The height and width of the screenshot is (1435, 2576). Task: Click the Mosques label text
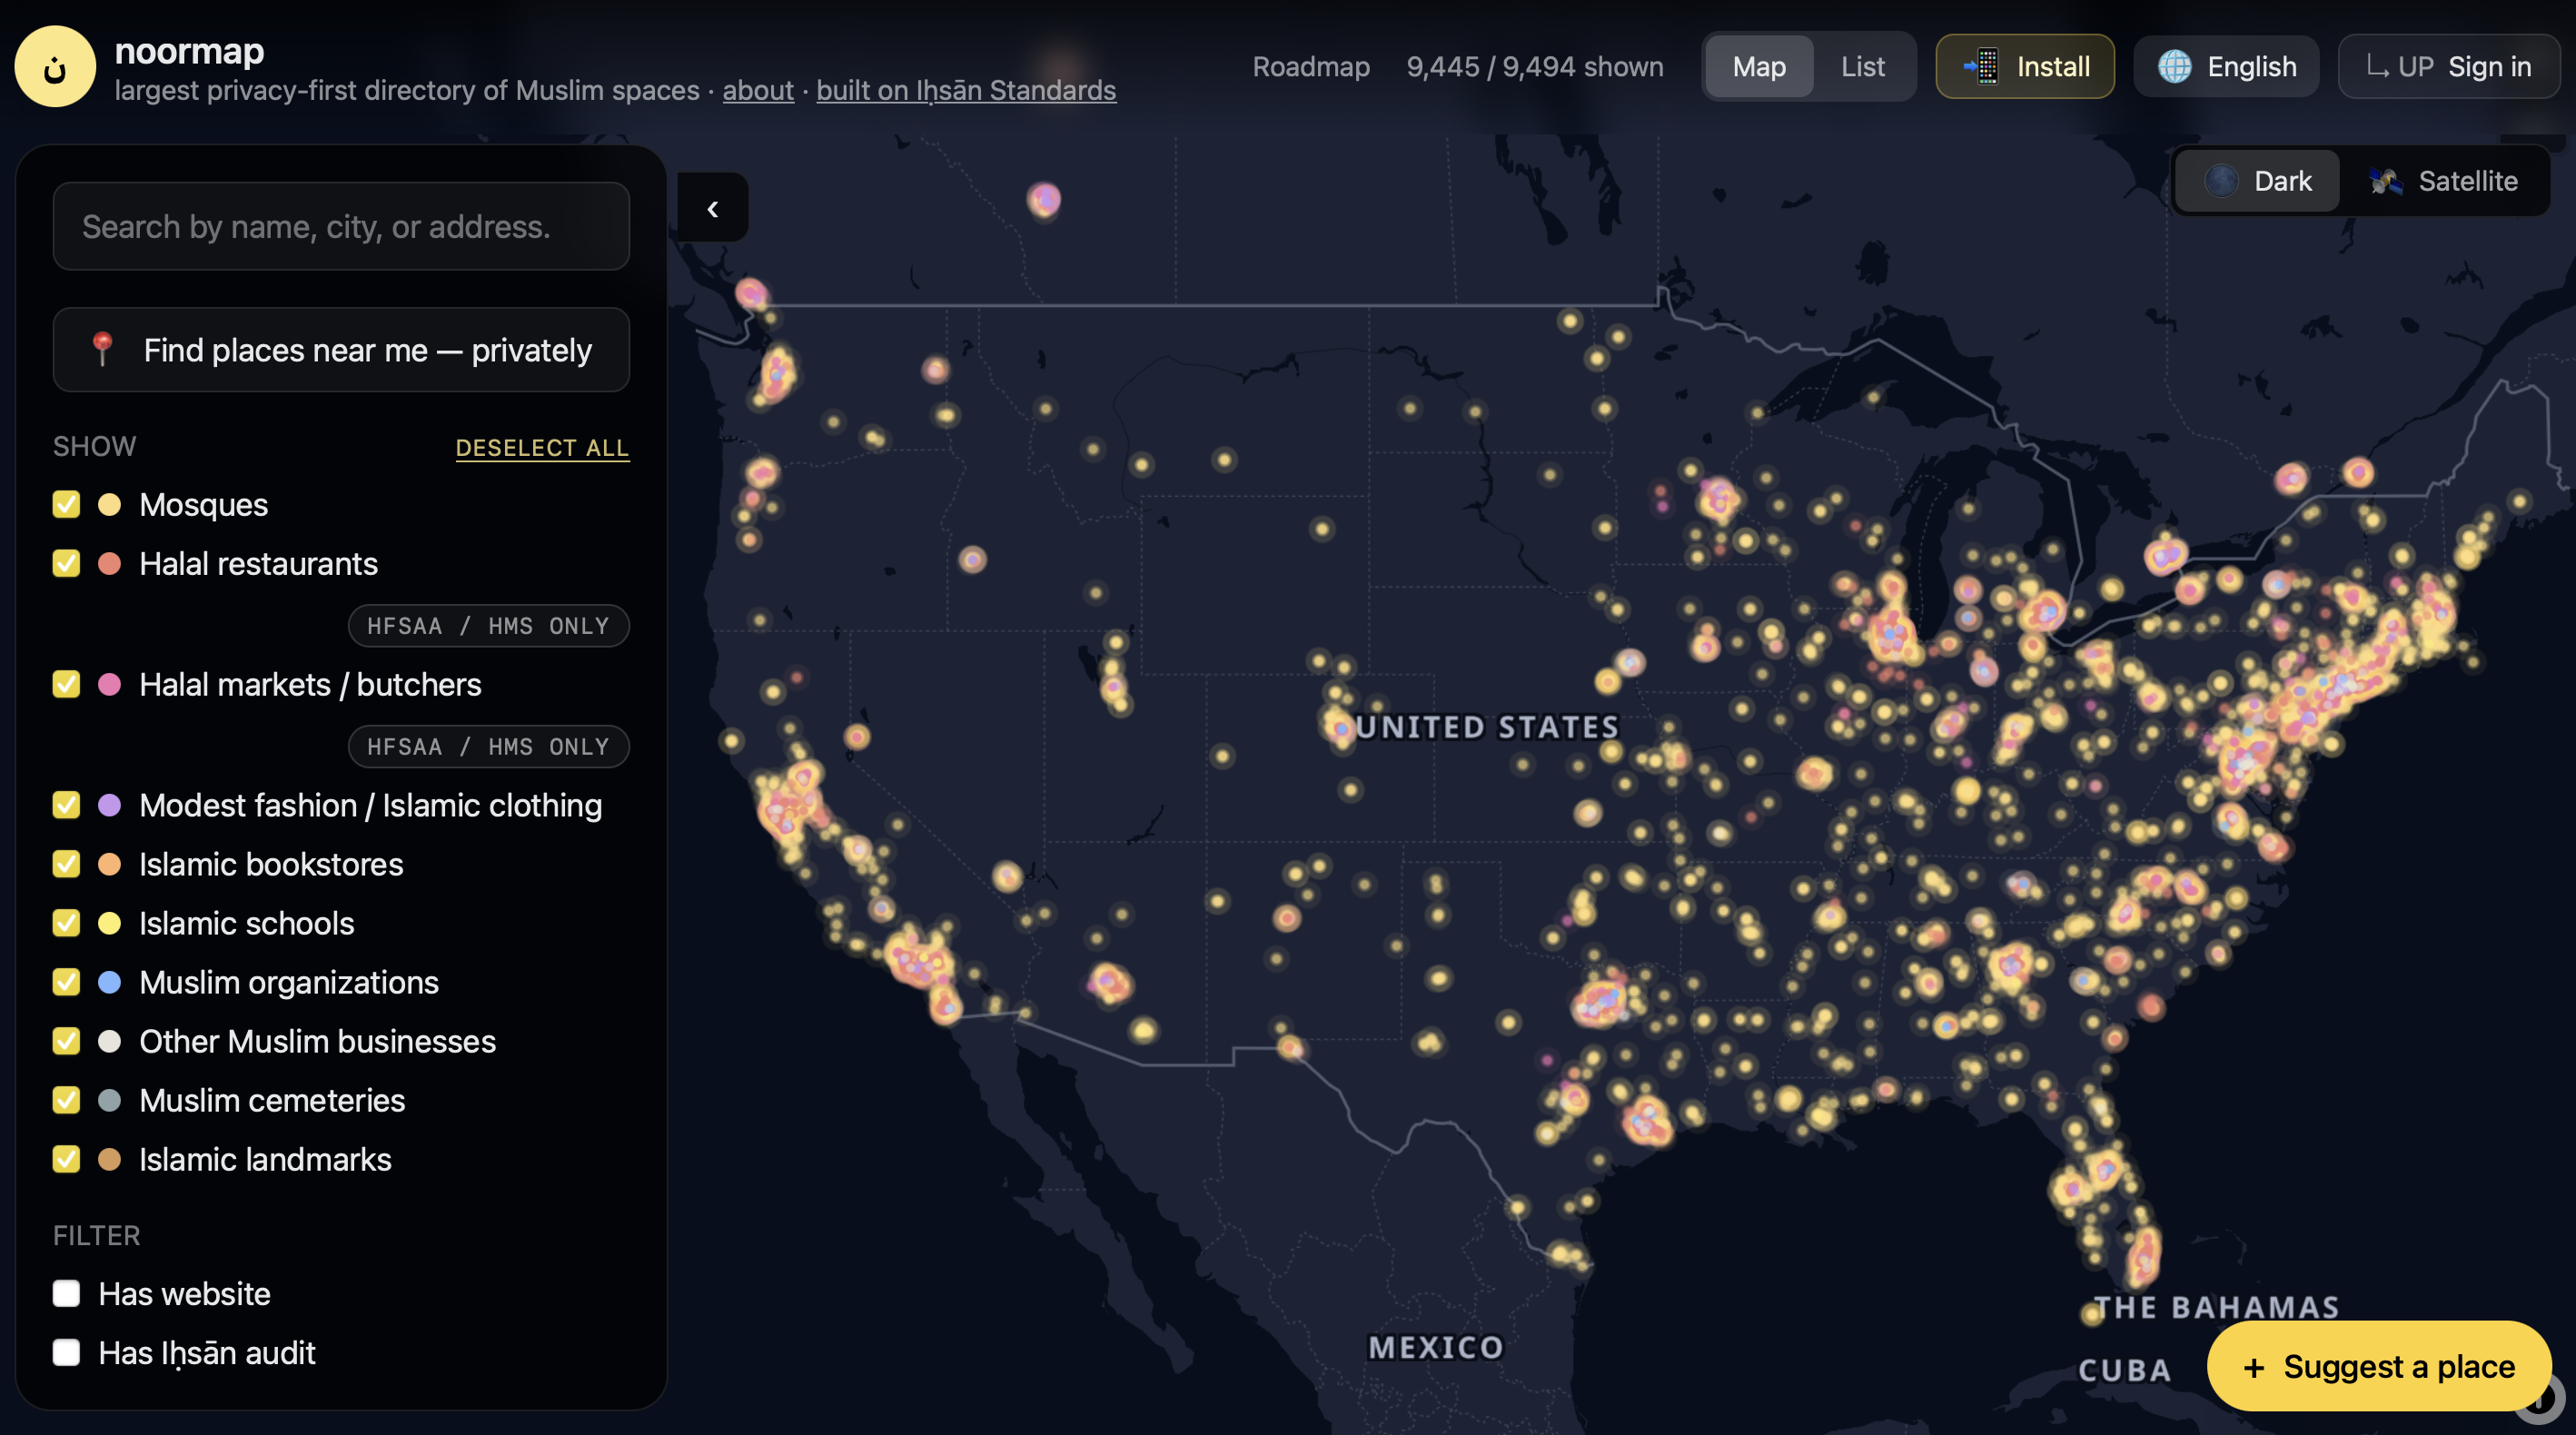point(204,504)
